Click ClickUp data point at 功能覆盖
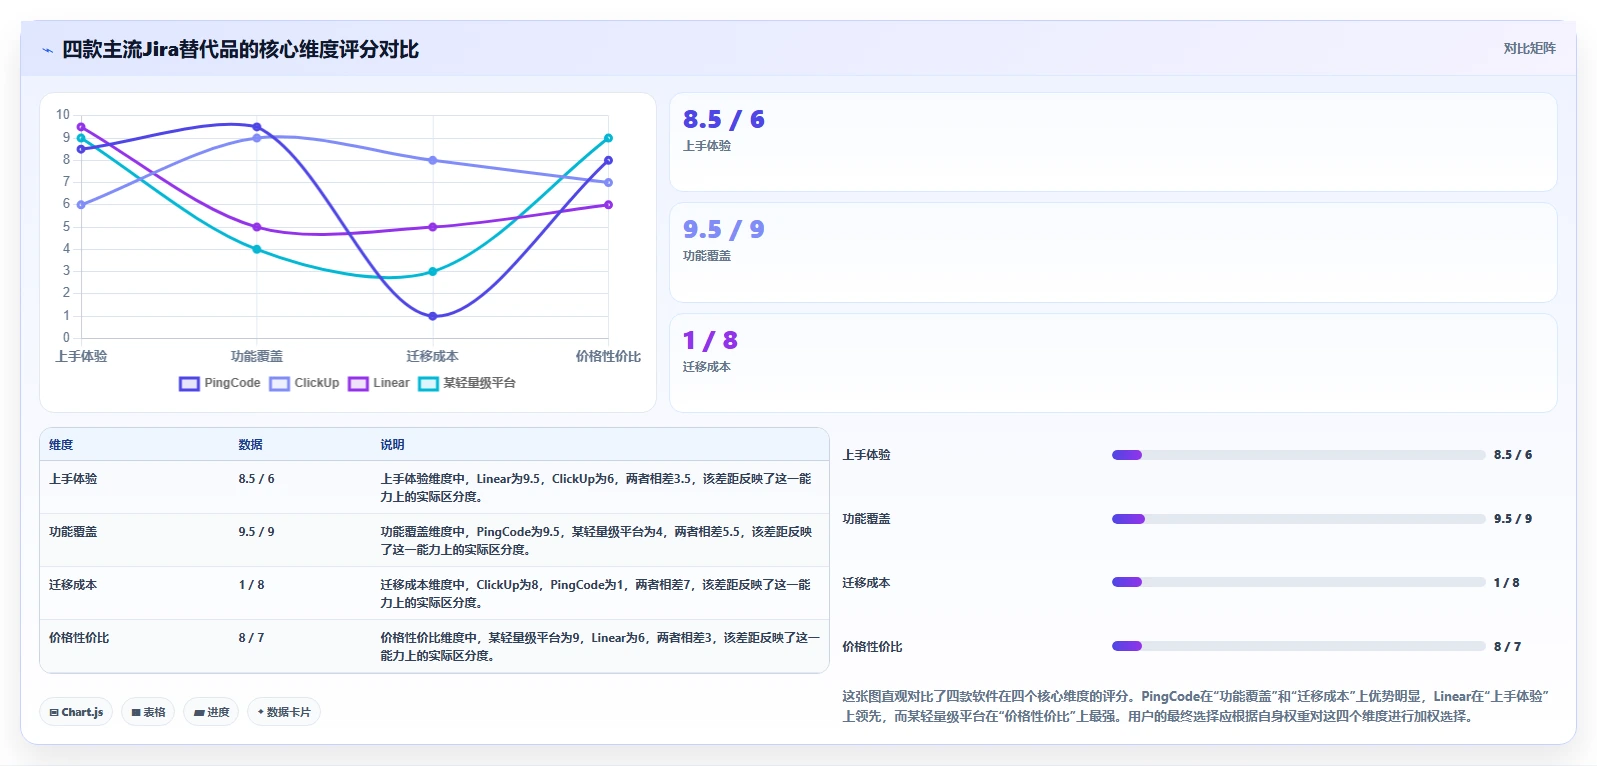Viewport: 1597px width, 766px height. click(257, 138)
